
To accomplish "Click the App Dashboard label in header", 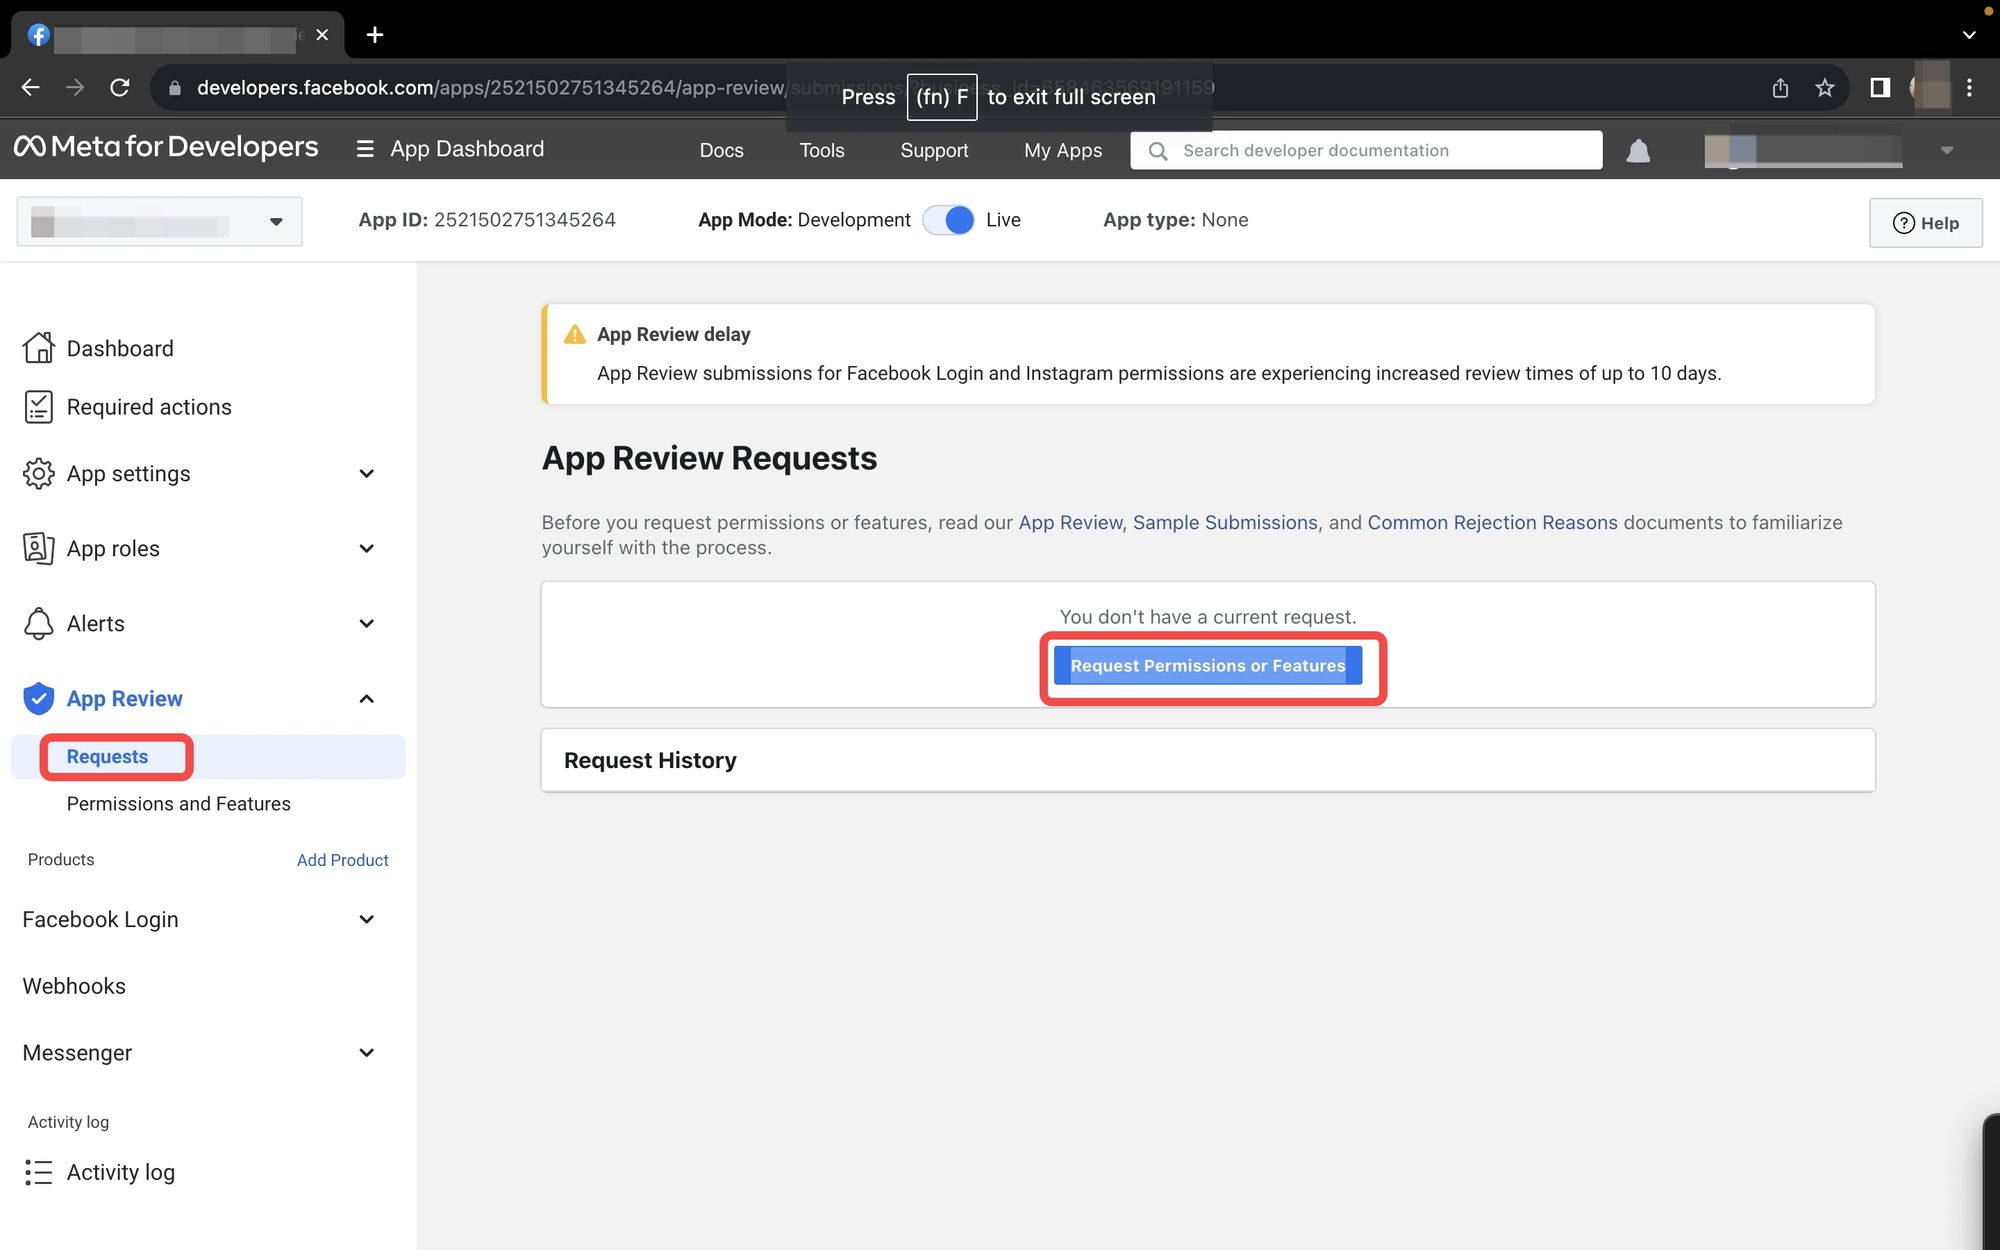I will [467, 149].
